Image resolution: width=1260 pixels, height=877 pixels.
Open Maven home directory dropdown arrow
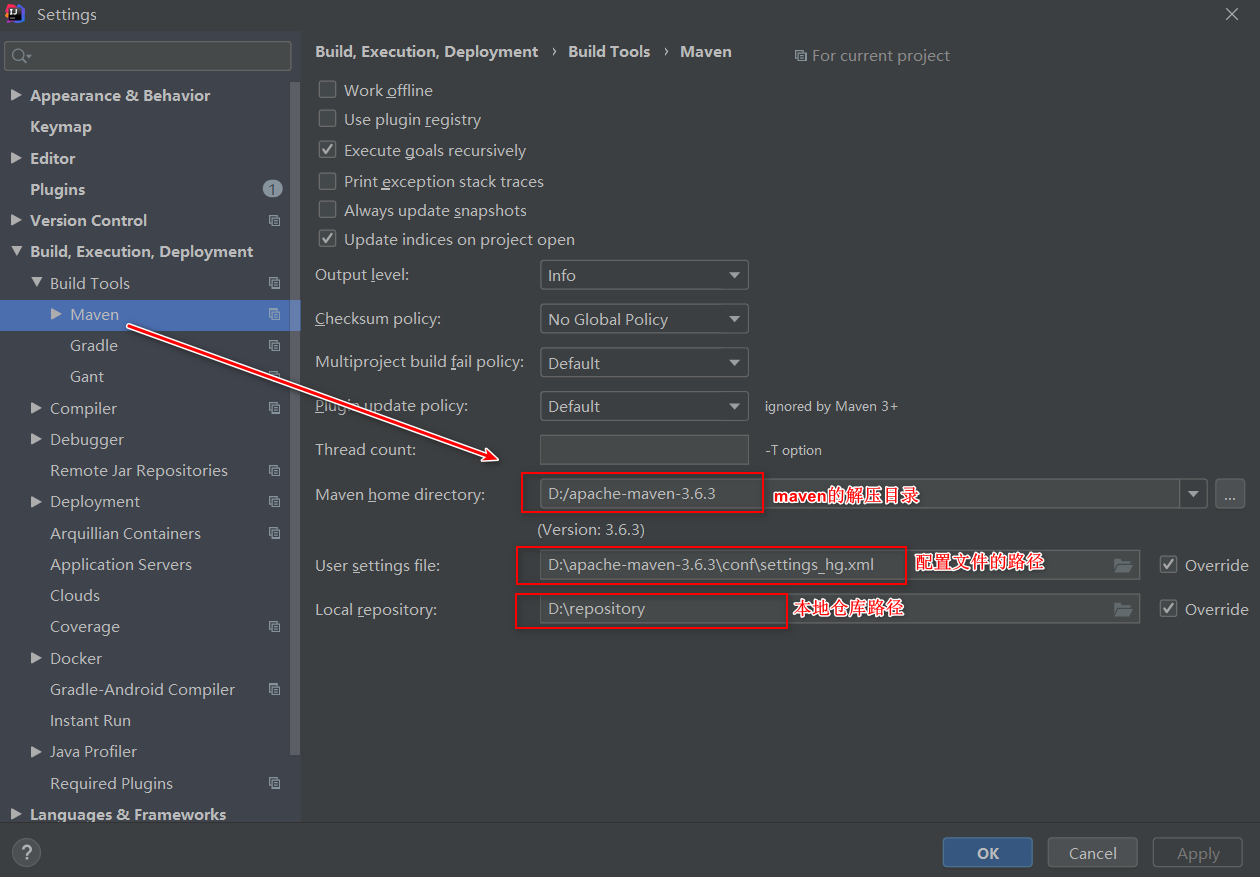(1193, 494)
